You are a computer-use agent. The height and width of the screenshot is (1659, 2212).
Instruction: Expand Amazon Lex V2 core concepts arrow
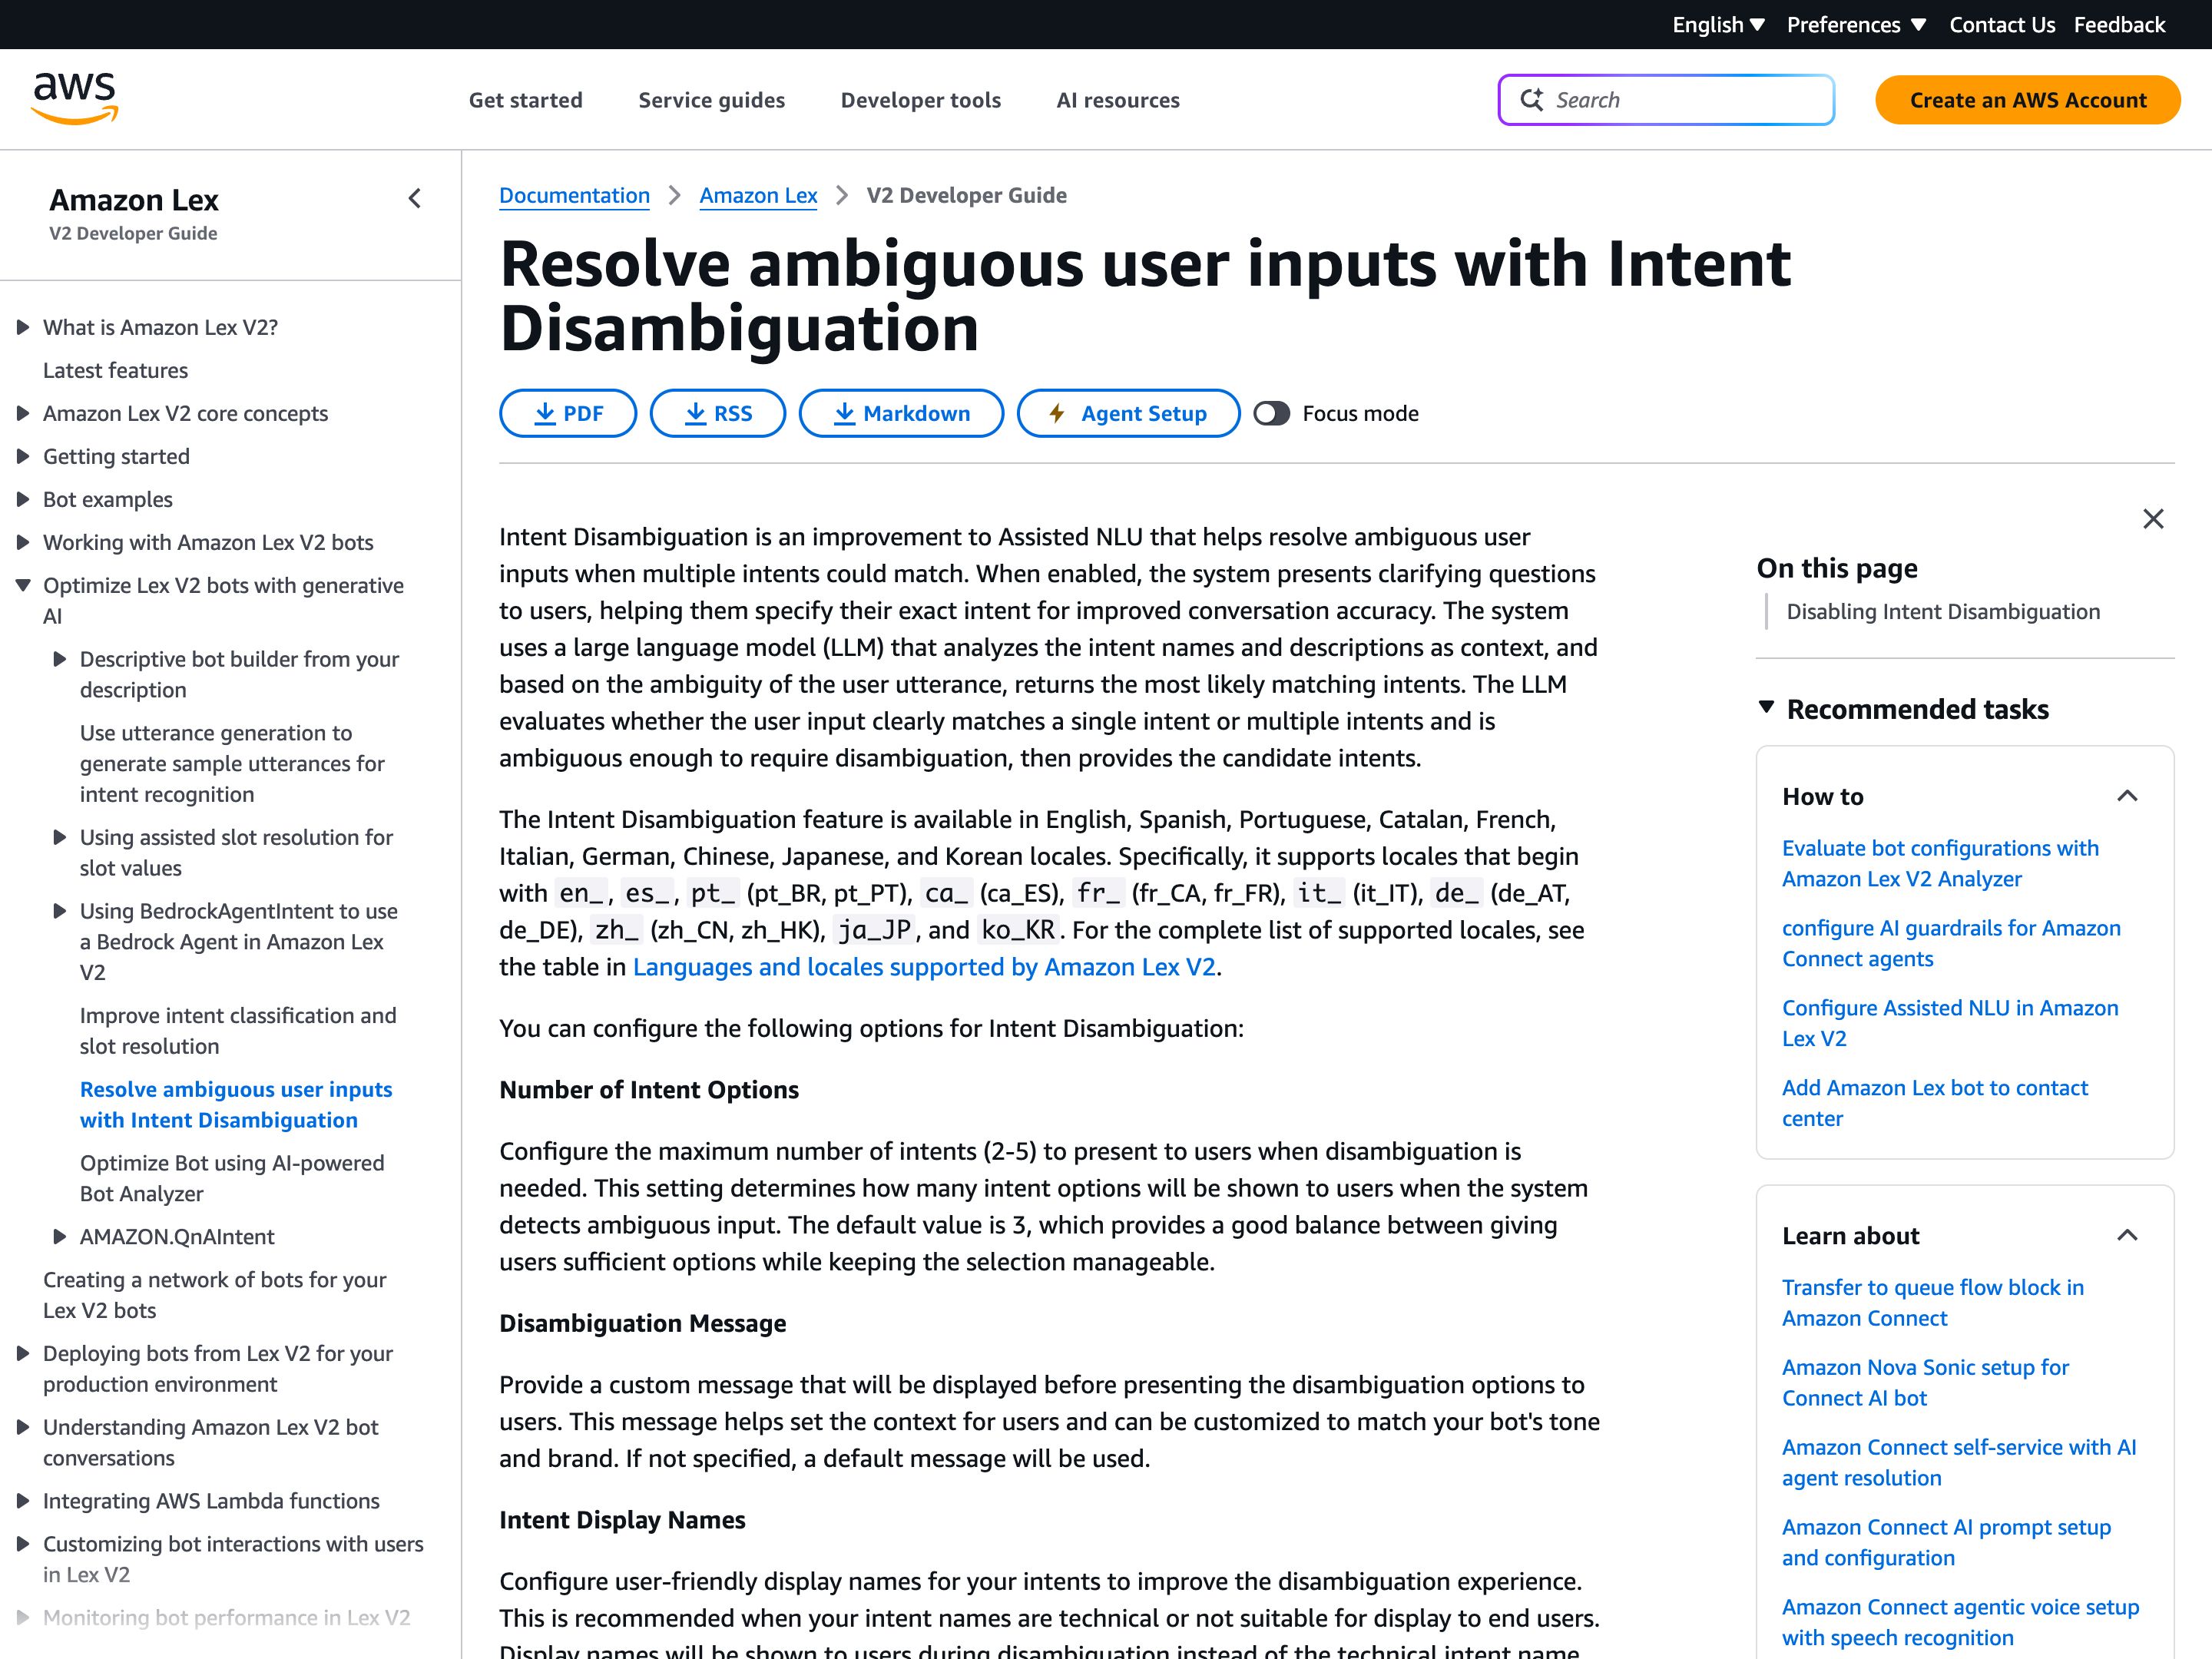click(23, 413)
